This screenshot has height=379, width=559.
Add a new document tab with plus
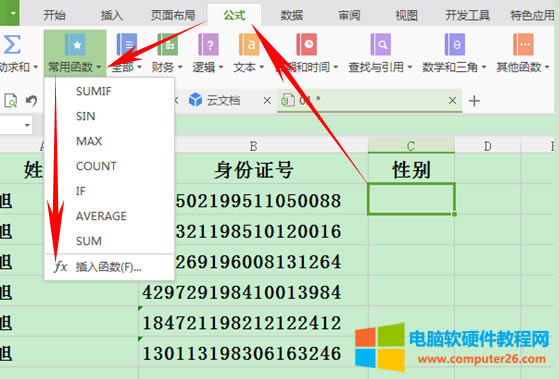(x=474, y=101)
